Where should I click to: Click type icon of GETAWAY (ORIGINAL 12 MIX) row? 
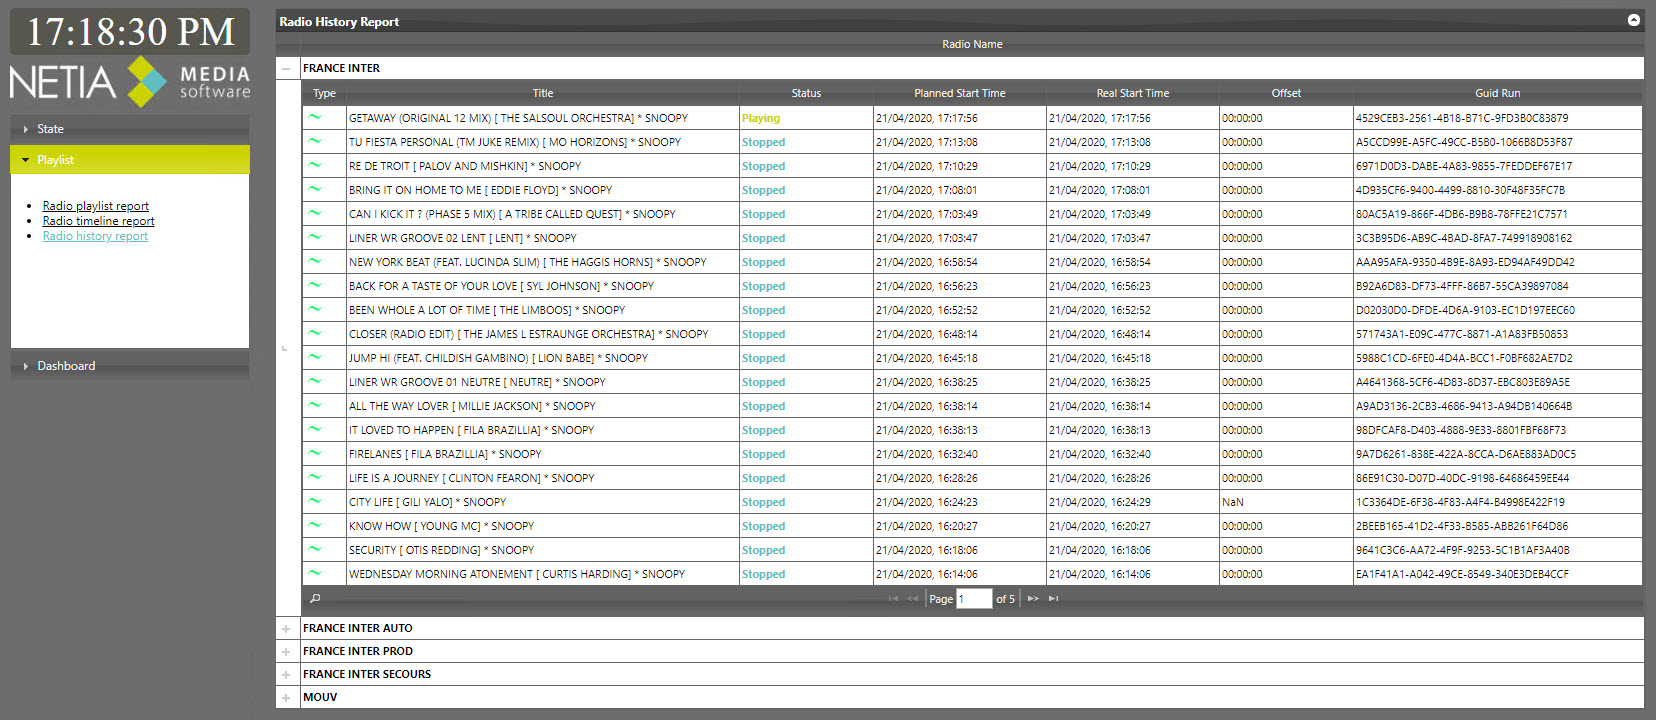pos(315,117)
